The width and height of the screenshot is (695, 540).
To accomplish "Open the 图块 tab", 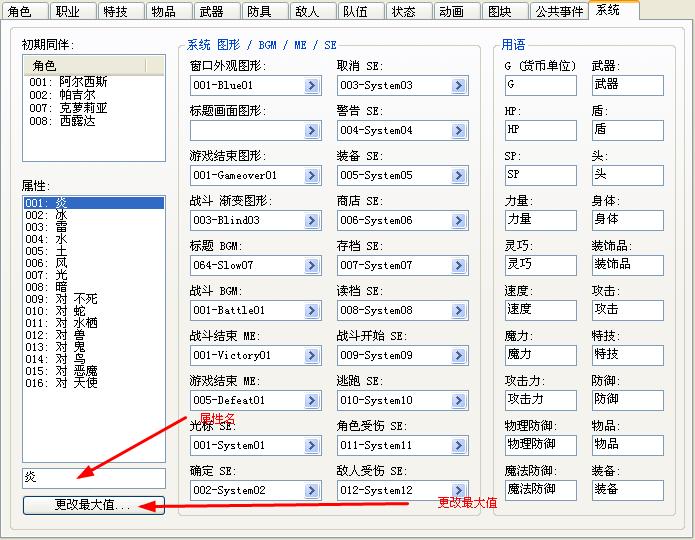I will click(504, 12).
